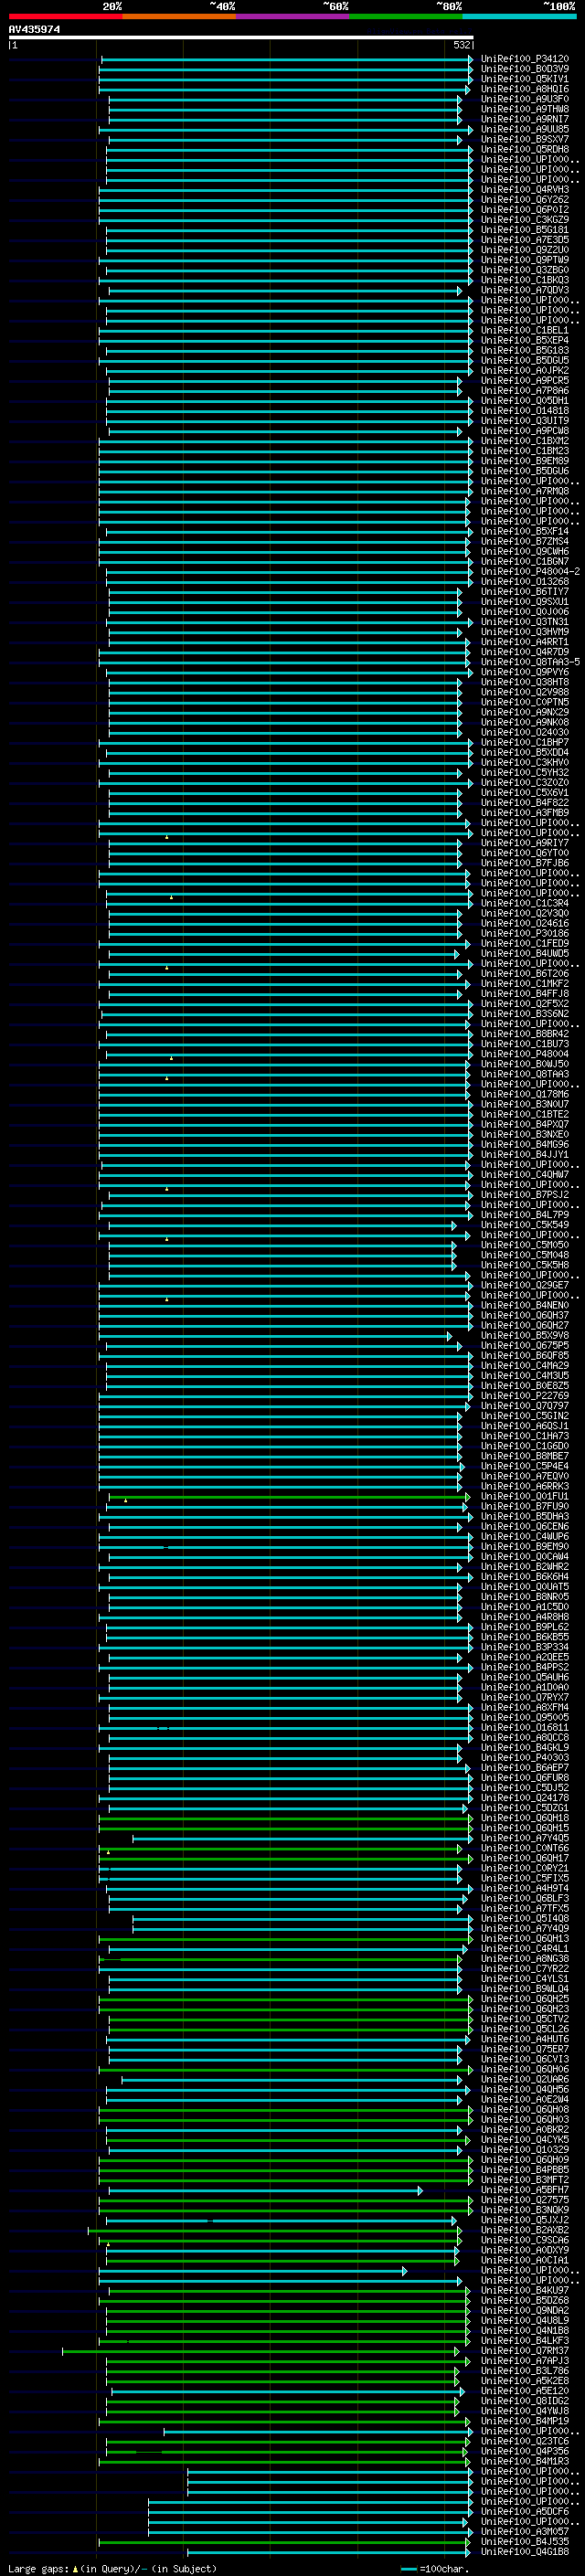Select hit UniRef100_A9THW8
Image resolution: width=585 pixels, height=2576 pixels.
pos(524,109)
